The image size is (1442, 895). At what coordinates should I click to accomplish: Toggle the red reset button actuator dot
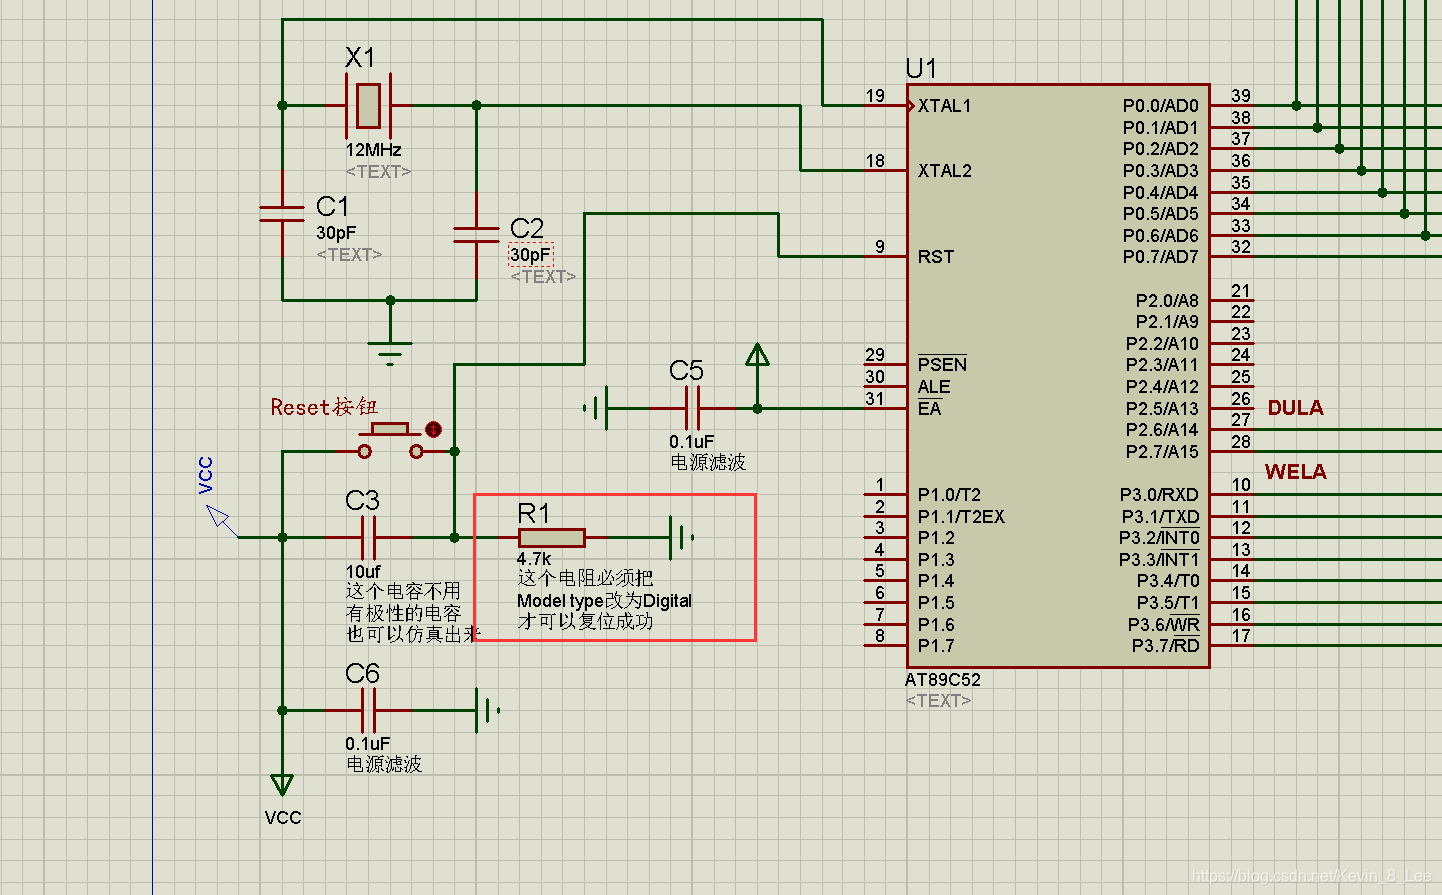coord(433,429)
